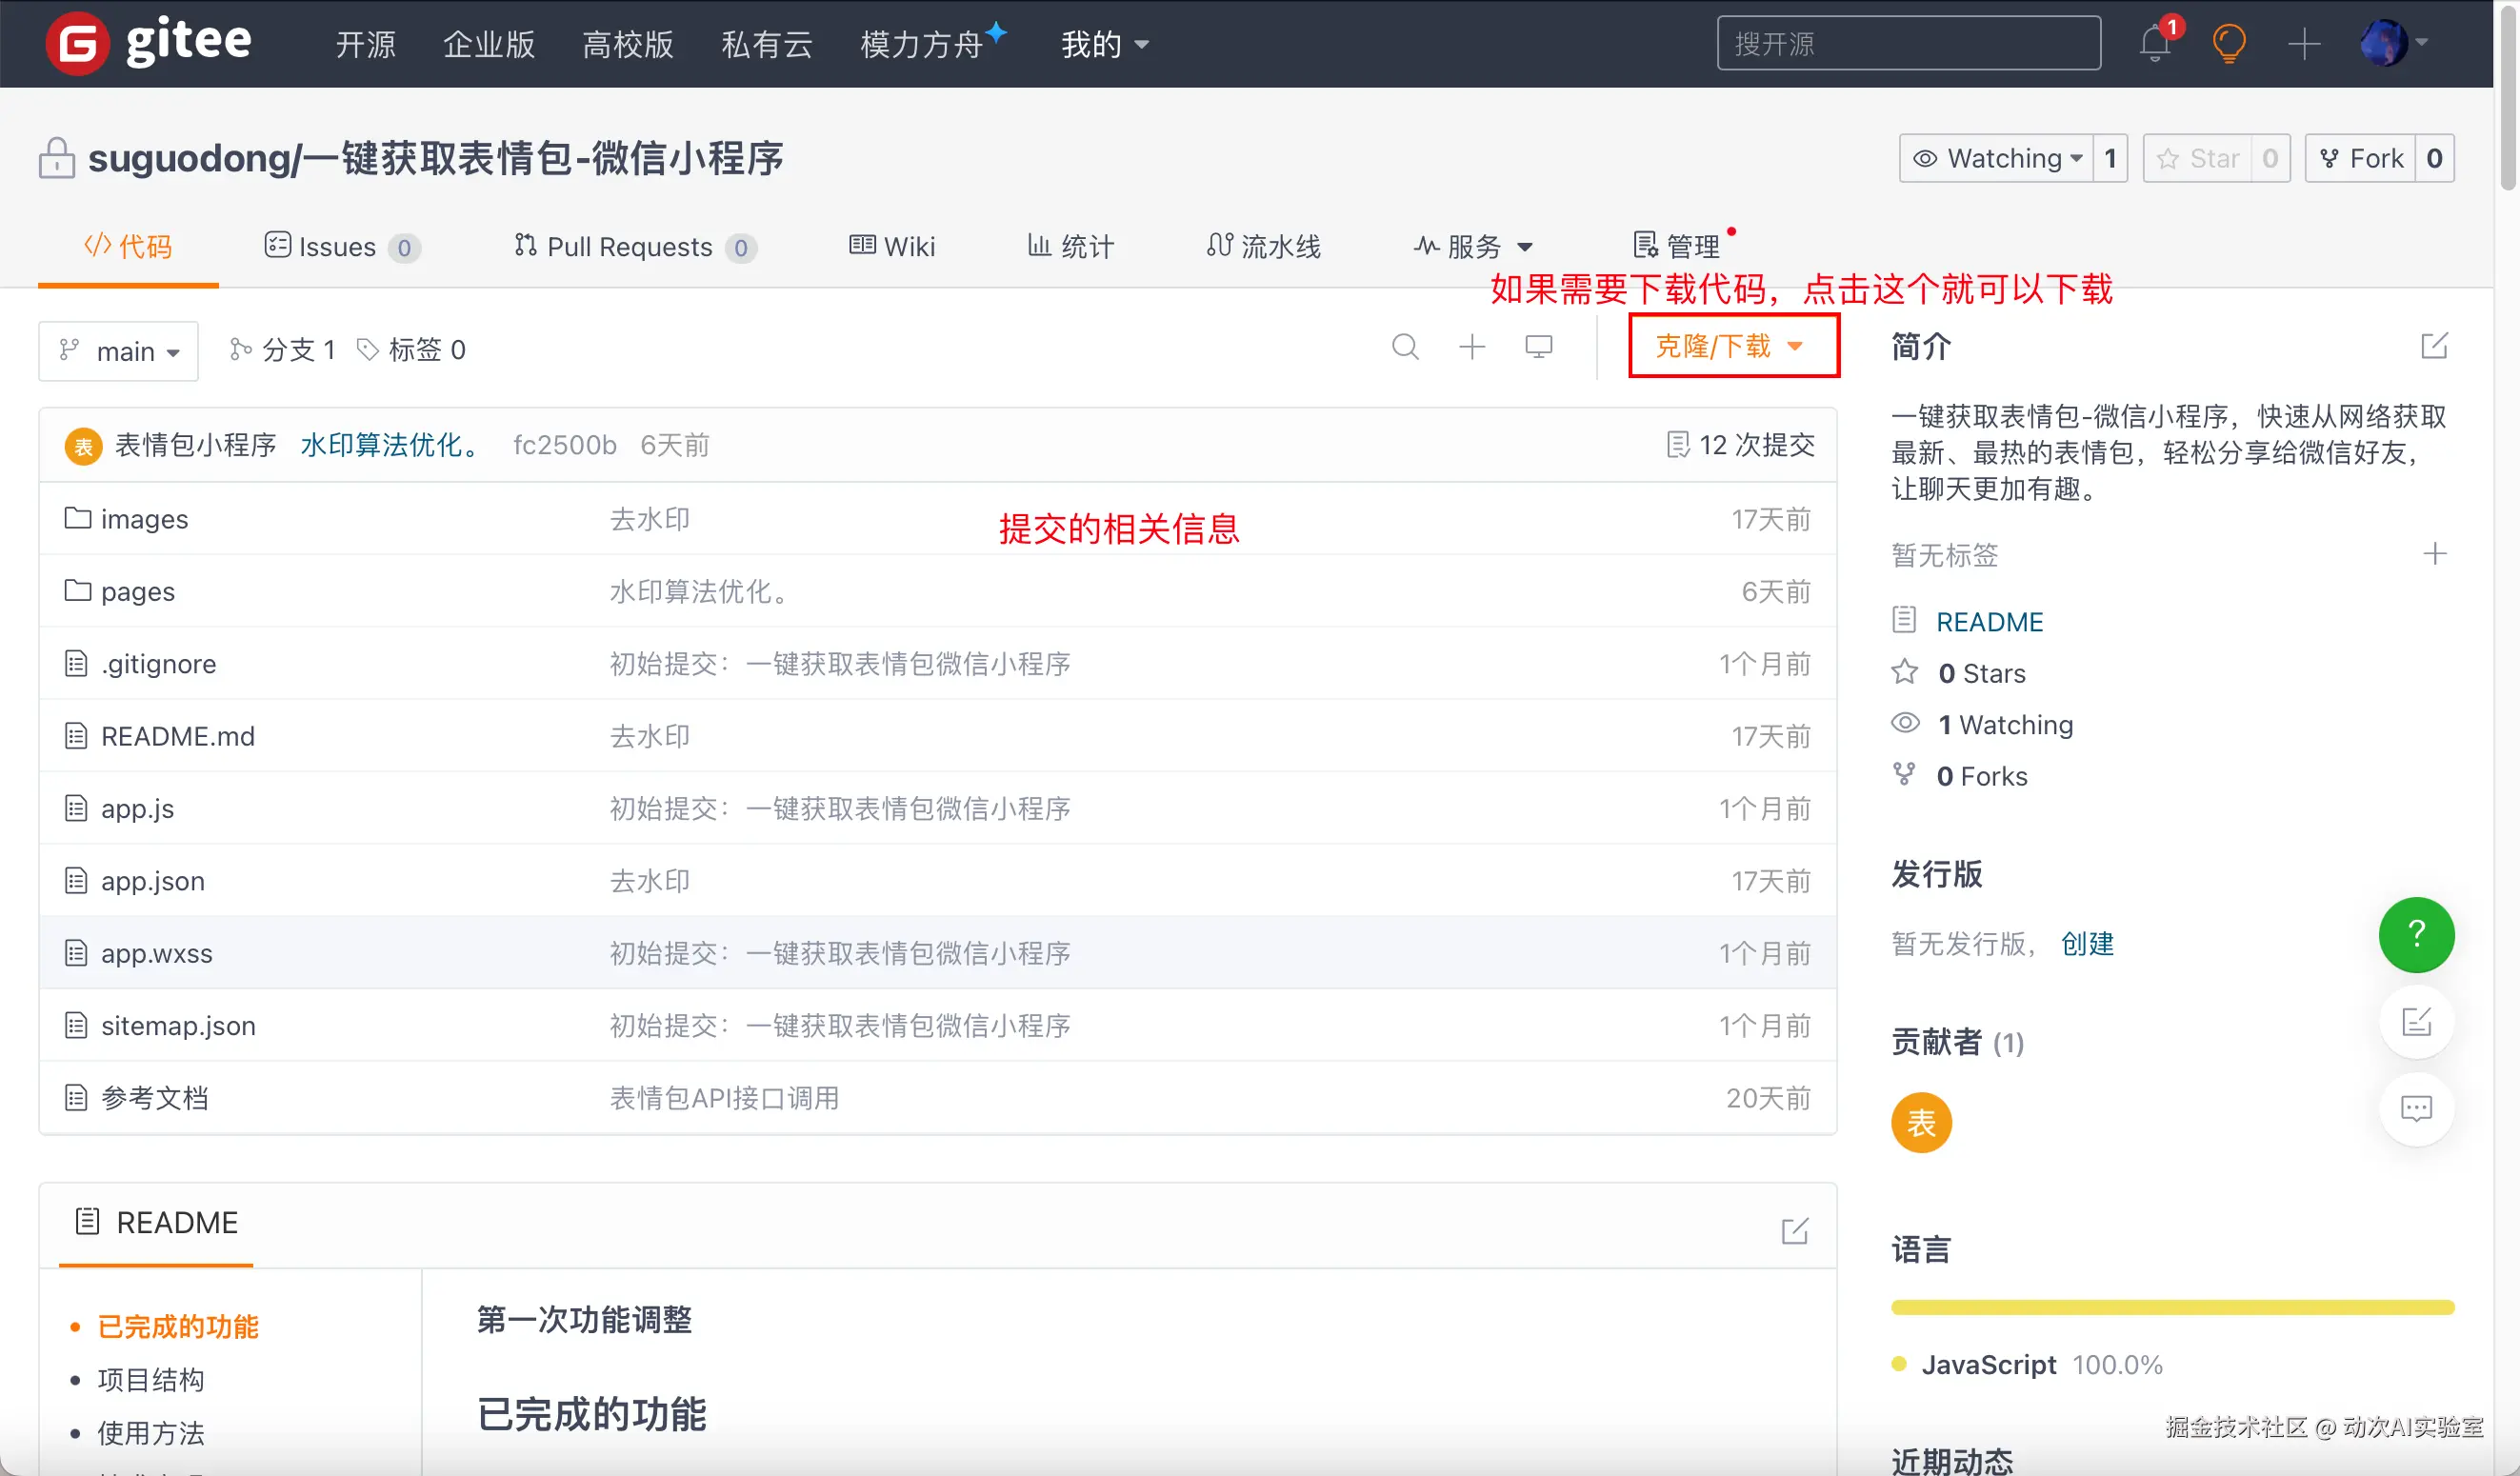Click the green help question button

(2415, 934)
